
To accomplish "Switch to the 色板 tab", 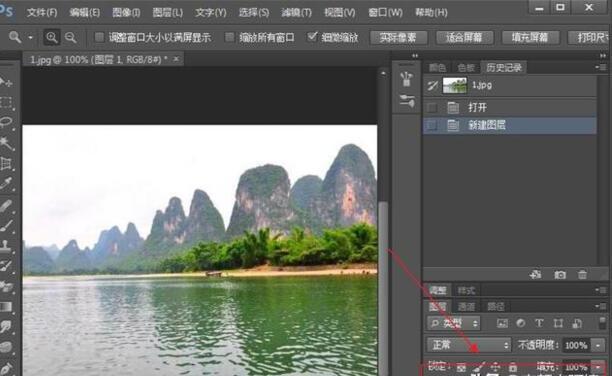I will [466, 68].
